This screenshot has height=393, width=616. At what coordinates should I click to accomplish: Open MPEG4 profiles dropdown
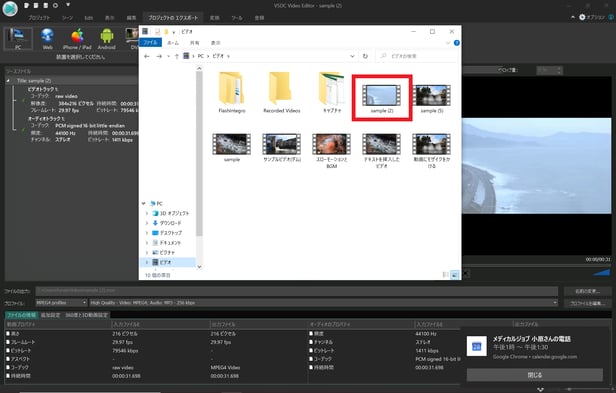pyautogui.click(x=61, y=303)
